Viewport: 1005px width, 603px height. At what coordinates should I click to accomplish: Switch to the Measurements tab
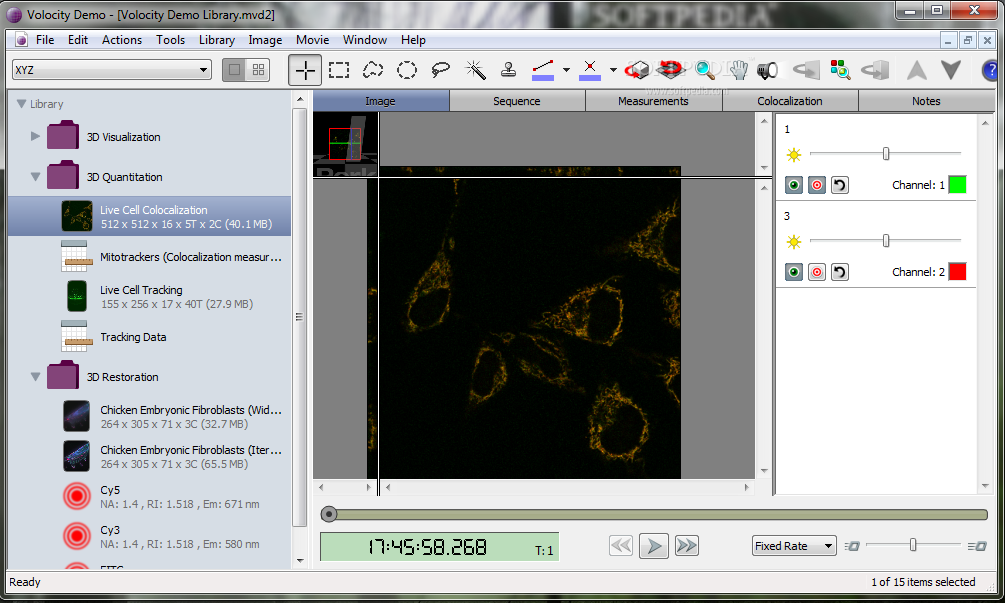coord(653,101)
